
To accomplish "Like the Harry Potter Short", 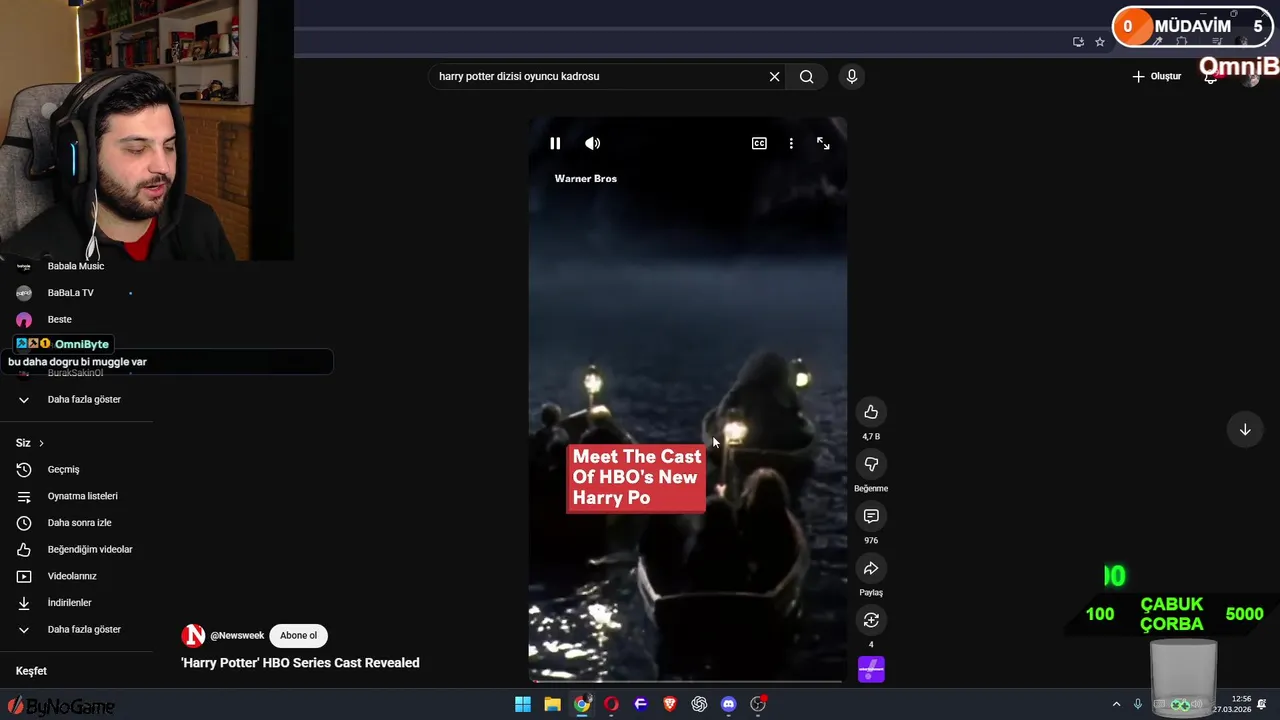I will (x=871, y=412).
